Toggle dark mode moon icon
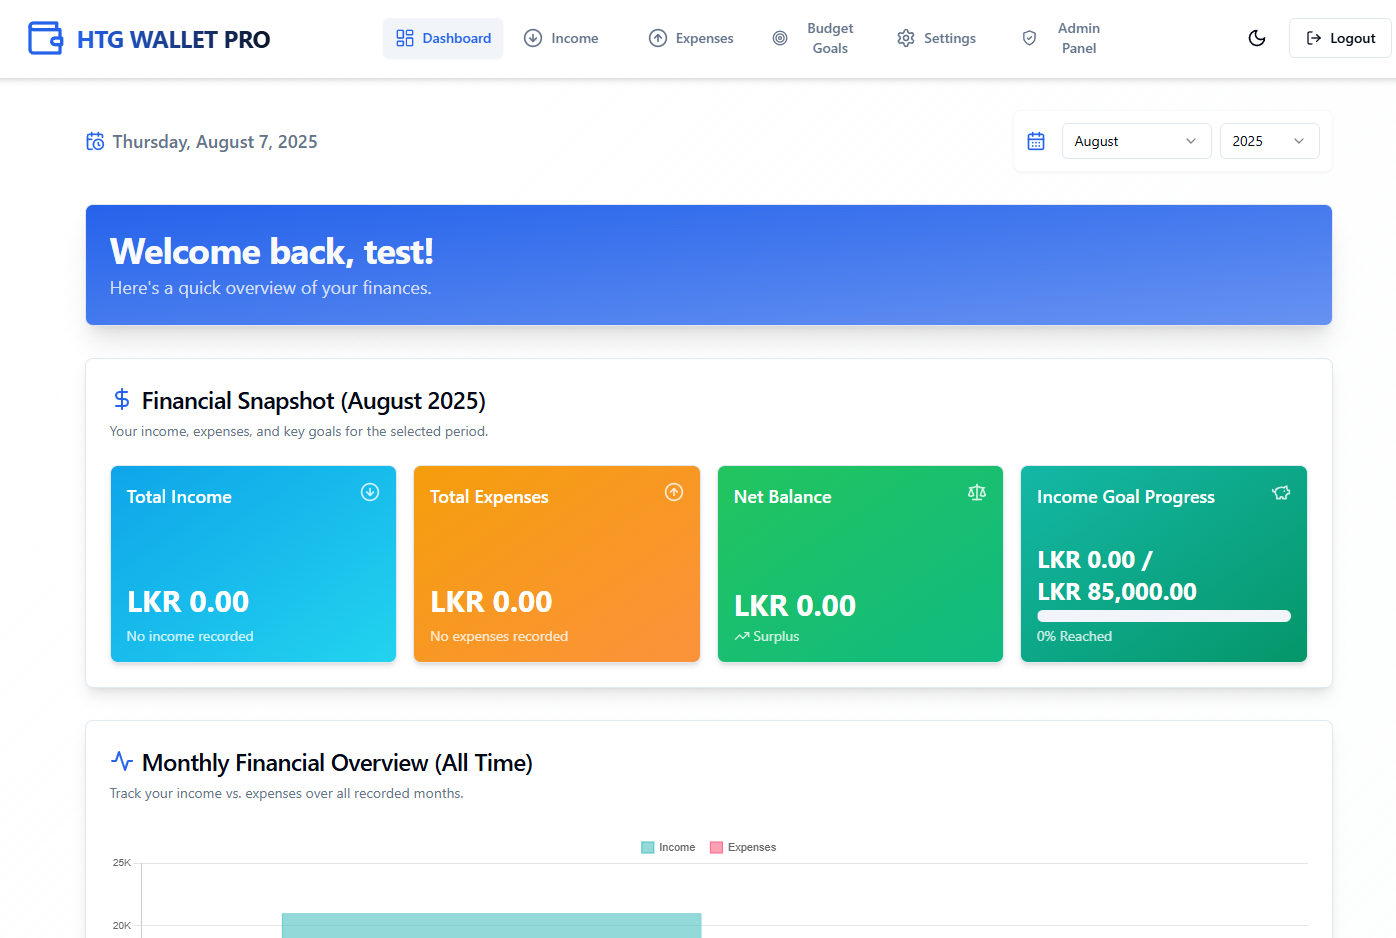The height and width of the screenshot is (938, 1396). click(1257, 38)
